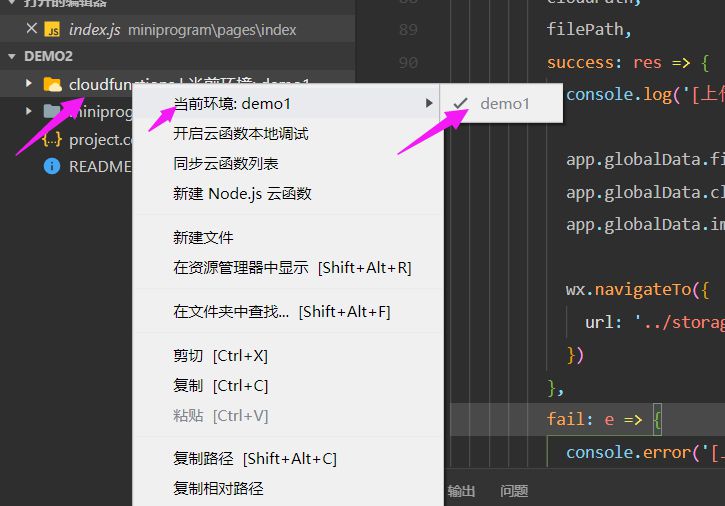Open the 问题 panel tab

click(x=514, y=491)
